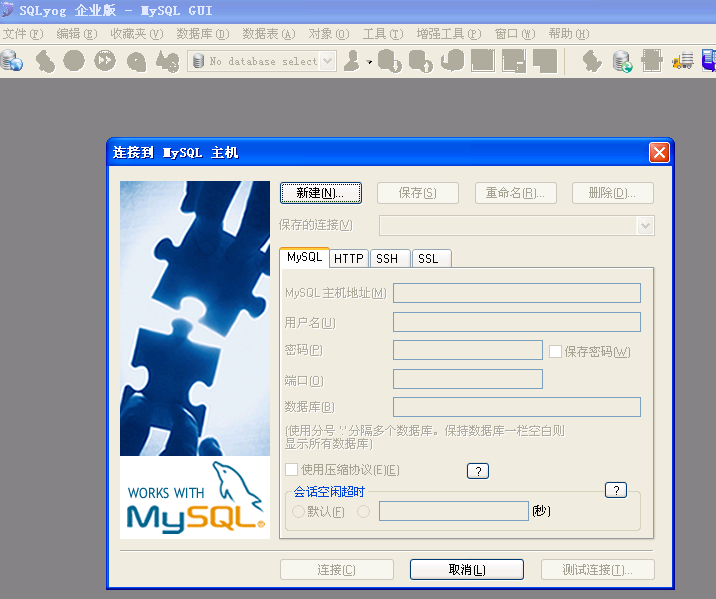Open dropdown arrow next to user manager icon
The width and height of the screenshot is (716, 599).
click(x=369, y=62)
